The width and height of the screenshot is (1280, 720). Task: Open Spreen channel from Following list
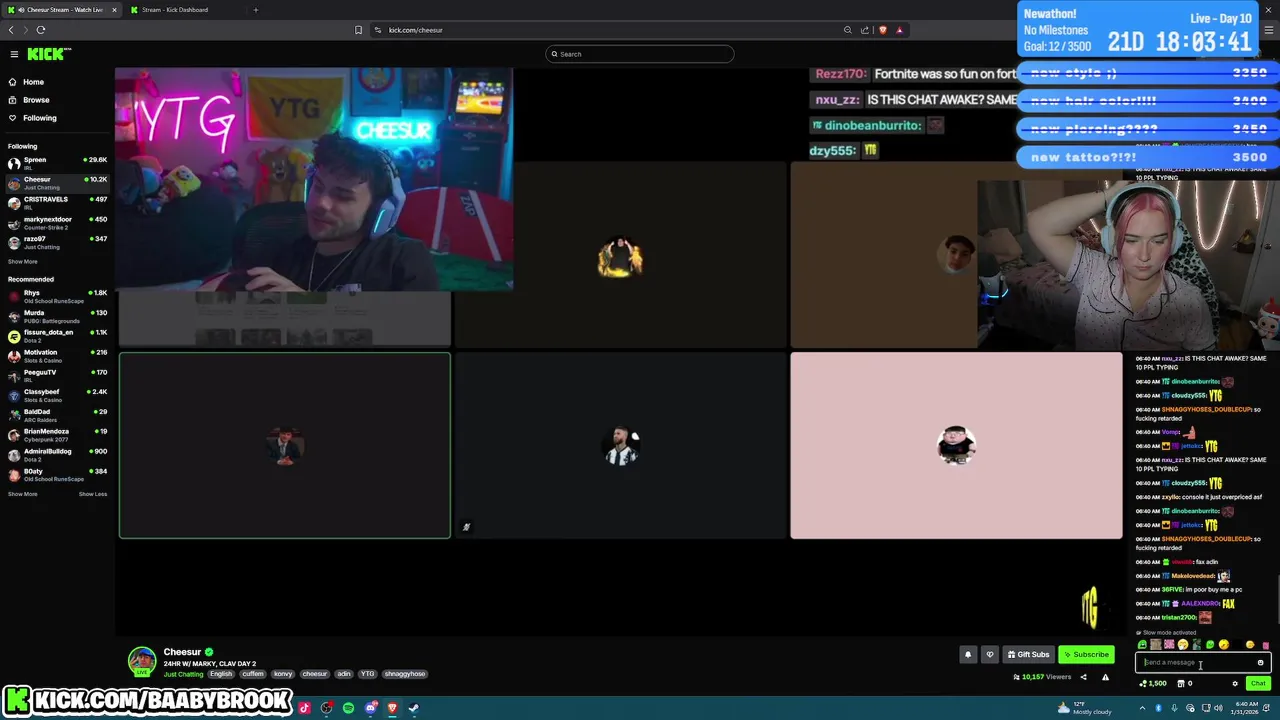[57, 162]
